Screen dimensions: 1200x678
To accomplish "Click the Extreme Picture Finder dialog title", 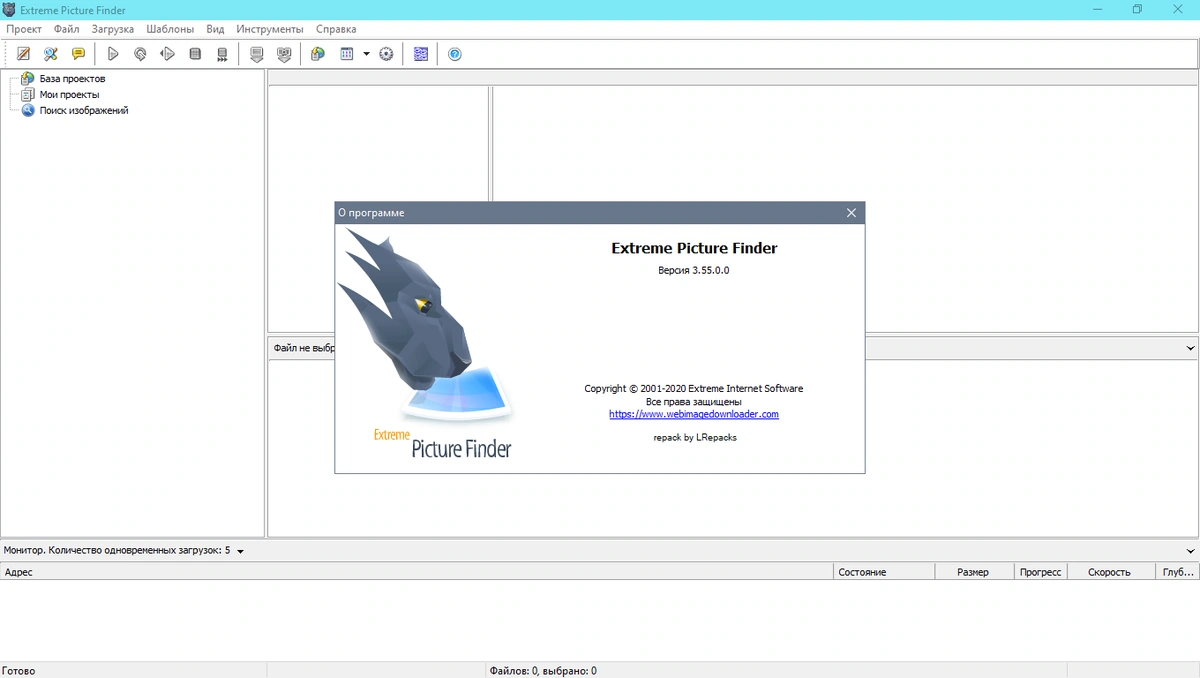I will pos(694,248).
